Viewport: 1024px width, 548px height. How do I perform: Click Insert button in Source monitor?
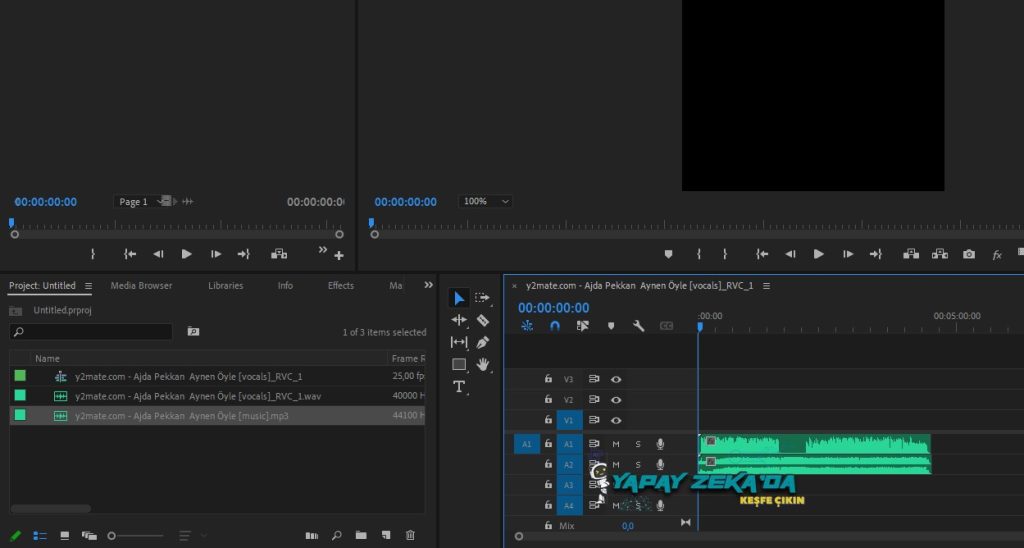pyautogui.click(x=279, y=254)
